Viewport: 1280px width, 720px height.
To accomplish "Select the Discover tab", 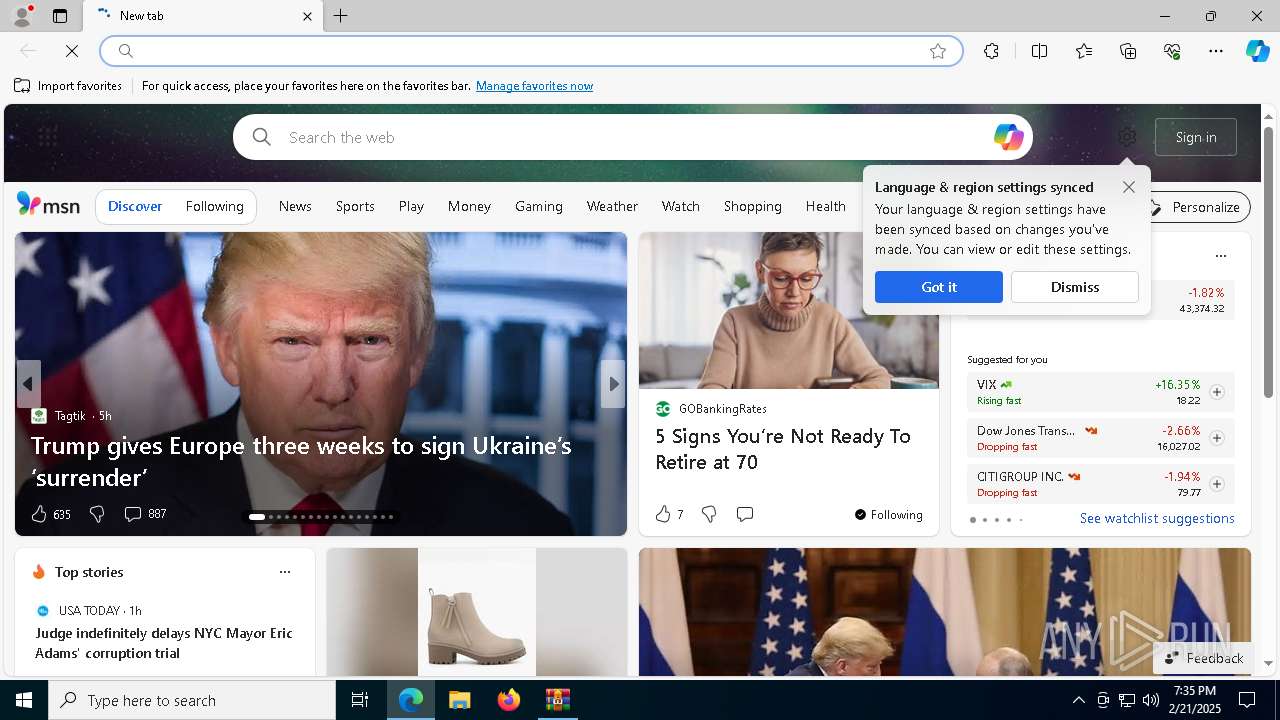I will pyautogui.click(x=135, y=206).
